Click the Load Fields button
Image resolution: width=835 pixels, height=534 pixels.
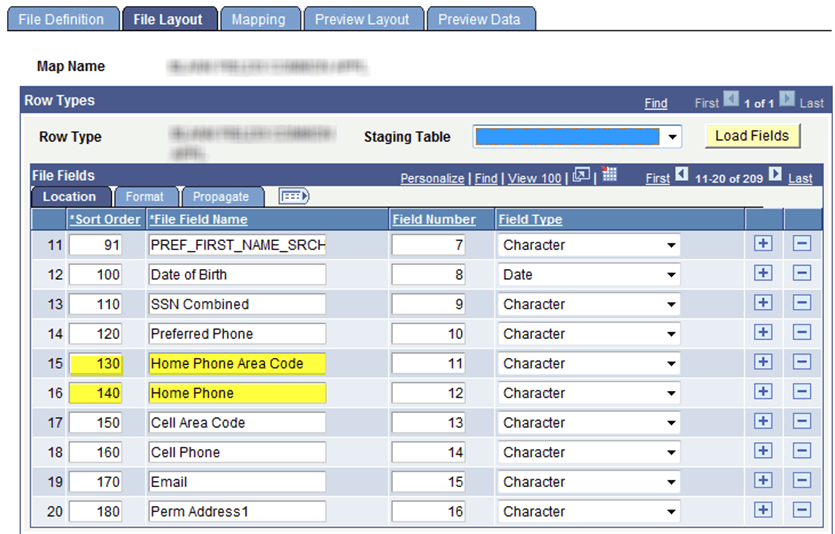tap(752, 136)
